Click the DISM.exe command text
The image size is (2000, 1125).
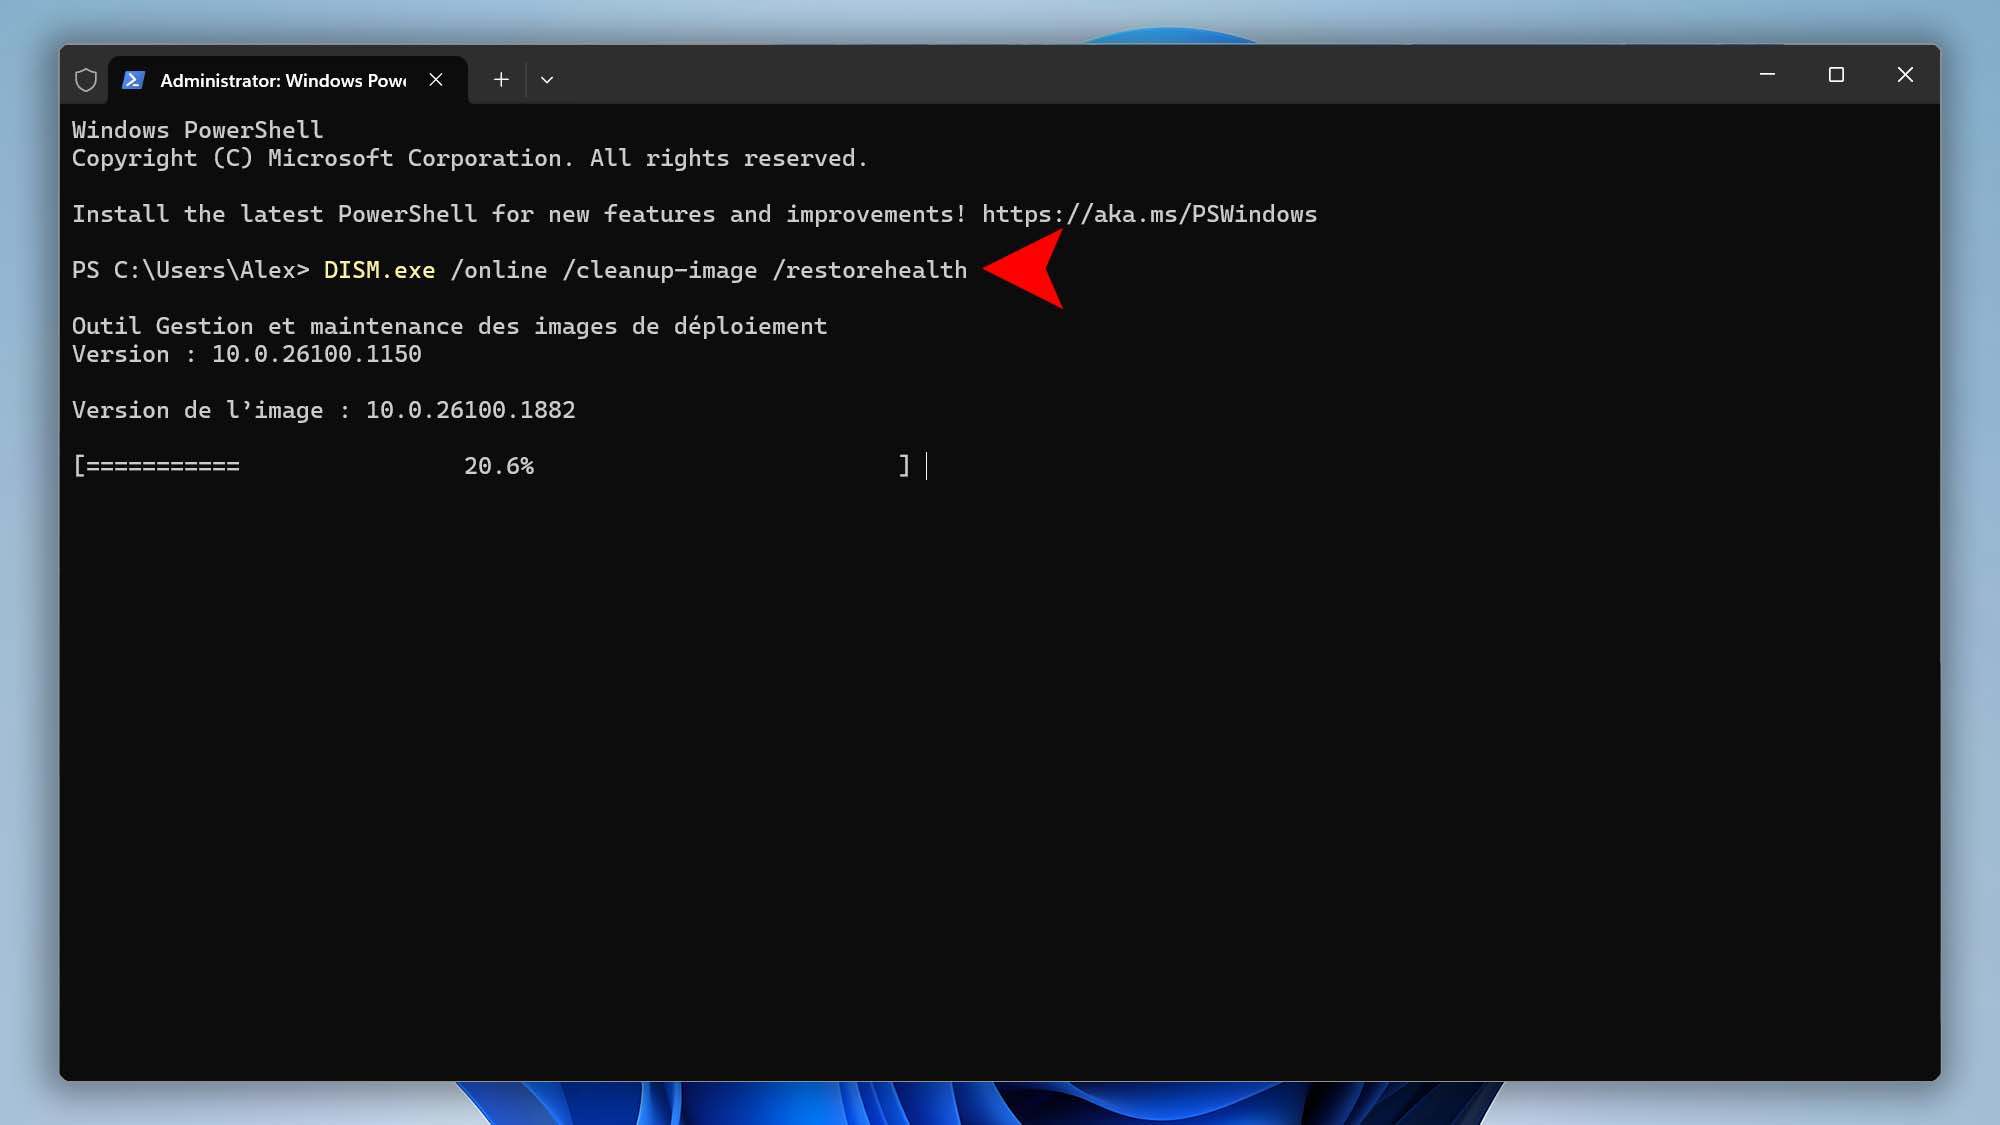(x=379, y=270)
